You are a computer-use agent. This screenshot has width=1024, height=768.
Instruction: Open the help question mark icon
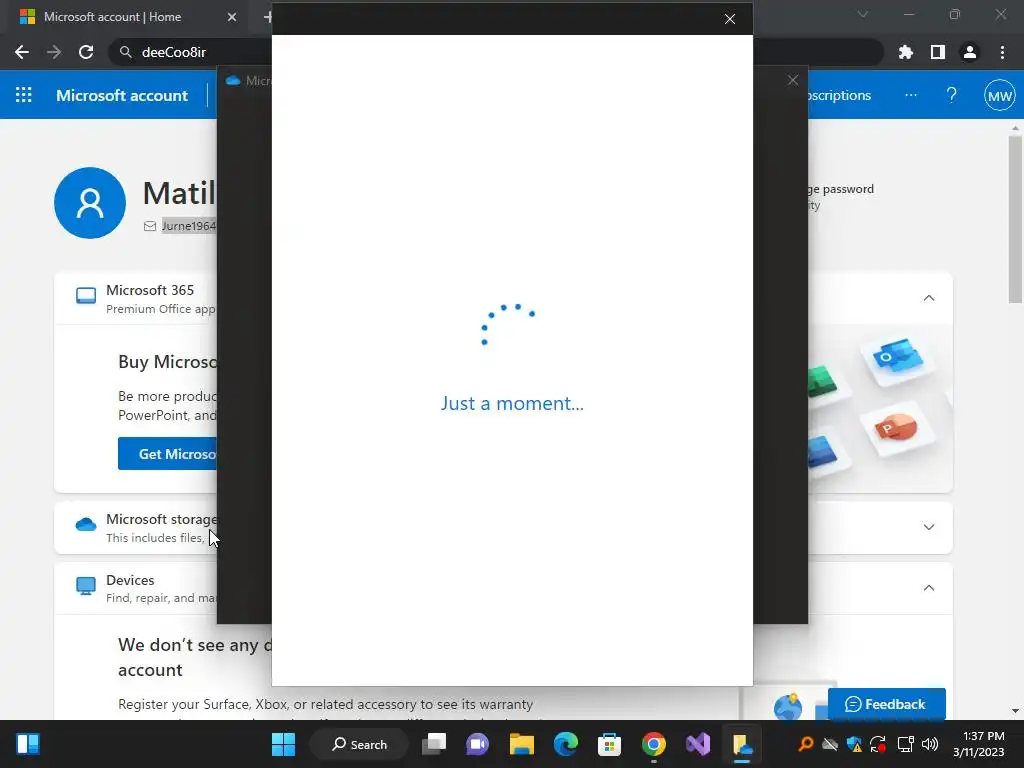[952, 95]
